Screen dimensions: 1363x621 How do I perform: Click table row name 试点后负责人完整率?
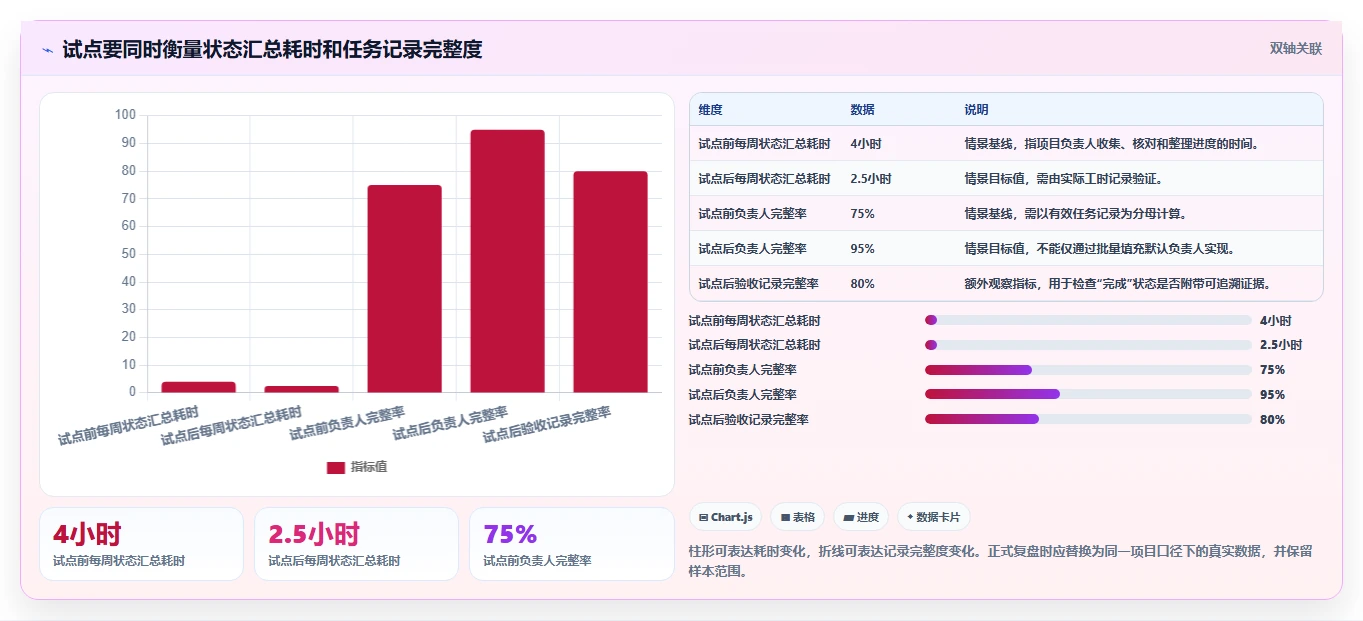pos(752,249)
